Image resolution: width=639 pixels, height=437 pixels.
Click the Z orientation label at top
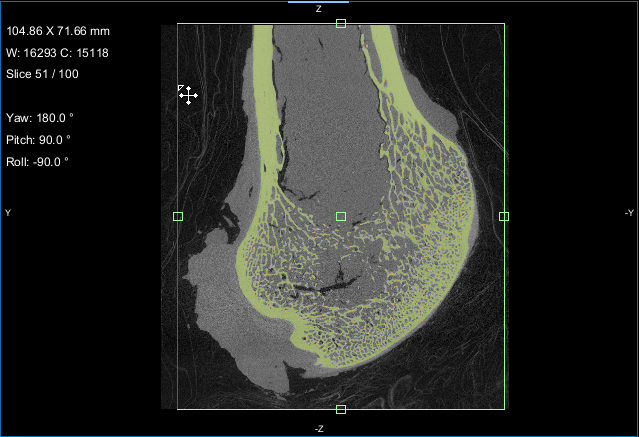[319, 9]
